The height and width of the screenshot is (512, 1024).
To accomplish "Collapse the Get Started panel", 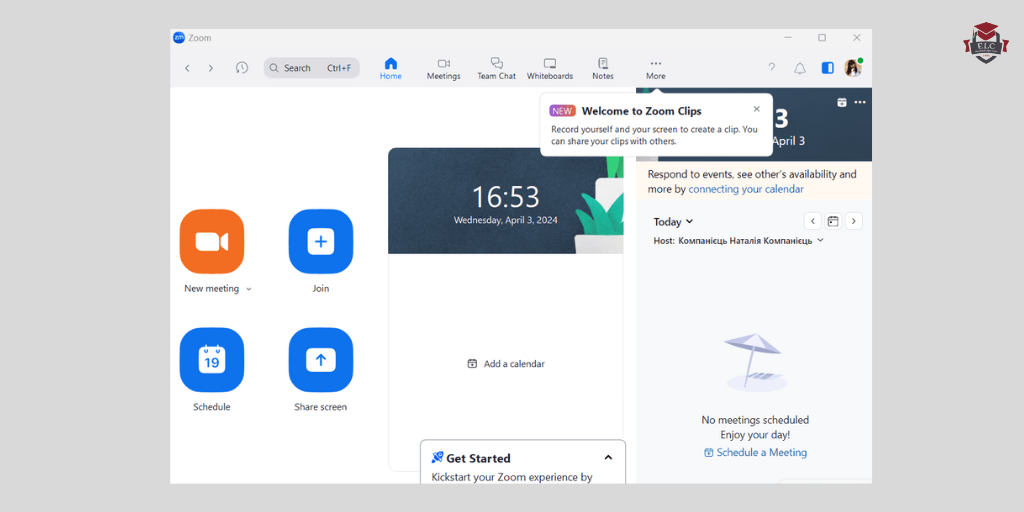I will pos(608,458).
